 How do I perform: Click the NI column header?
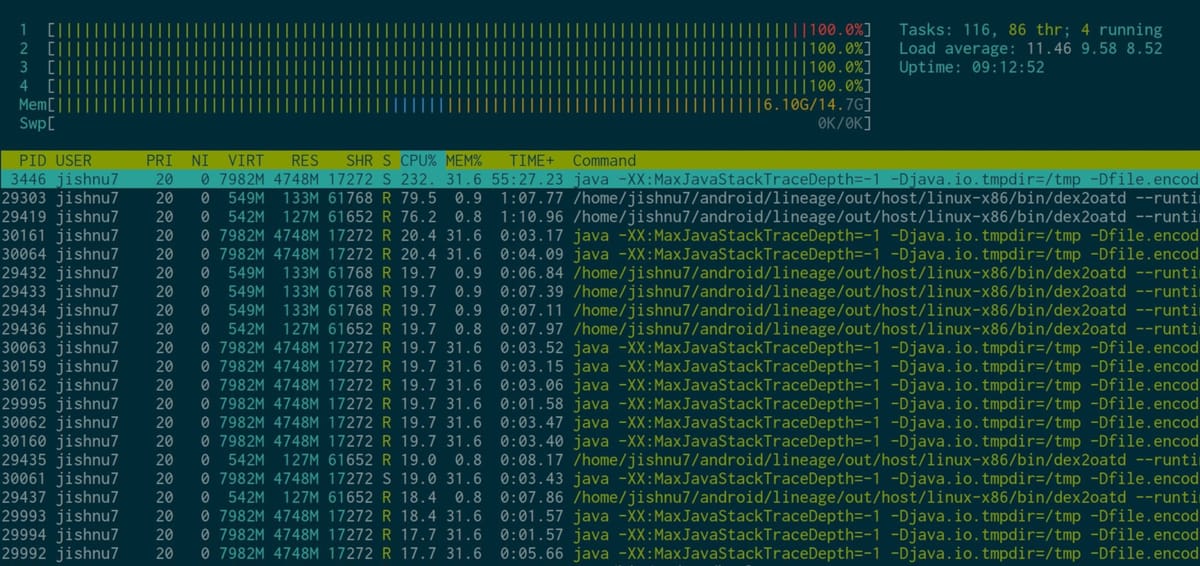point(200,160)
